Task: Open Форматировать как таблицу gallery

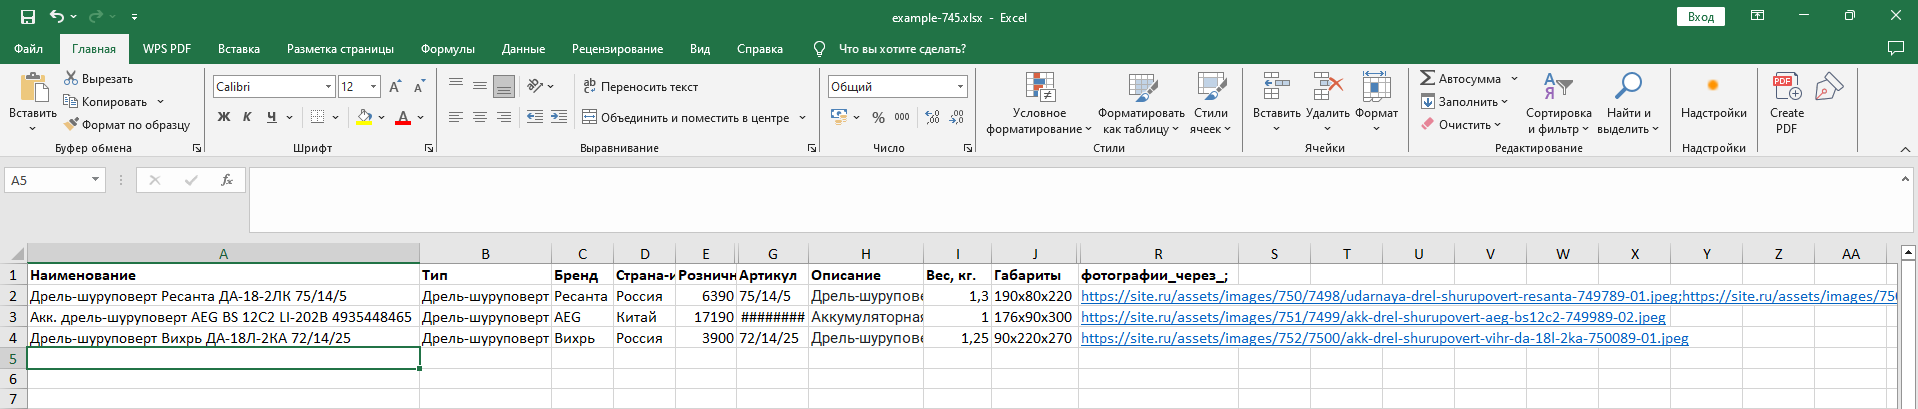Action: (1141, 103)
